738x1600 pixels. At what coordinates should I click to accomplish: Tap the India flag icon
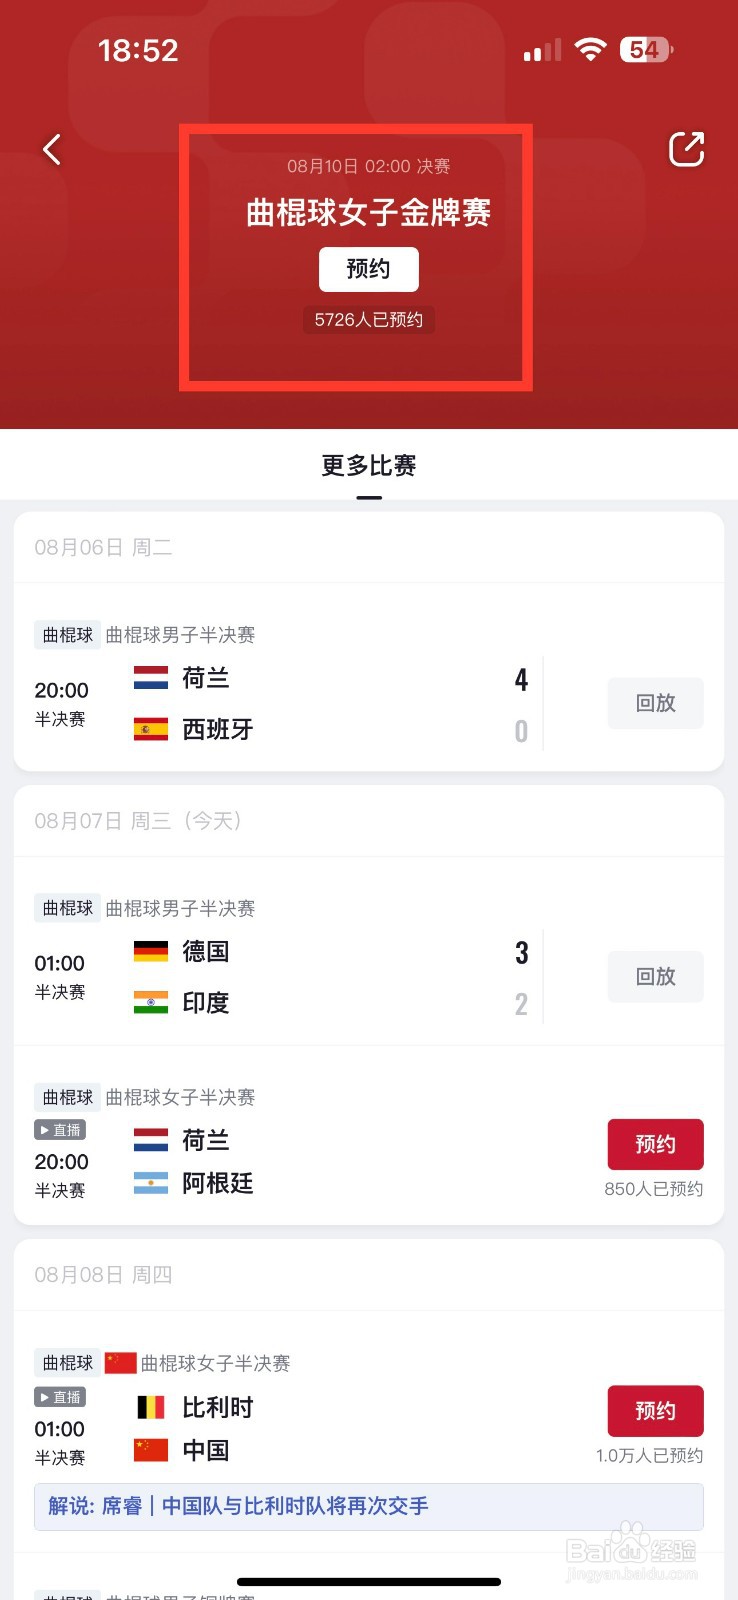point(151,1003)
